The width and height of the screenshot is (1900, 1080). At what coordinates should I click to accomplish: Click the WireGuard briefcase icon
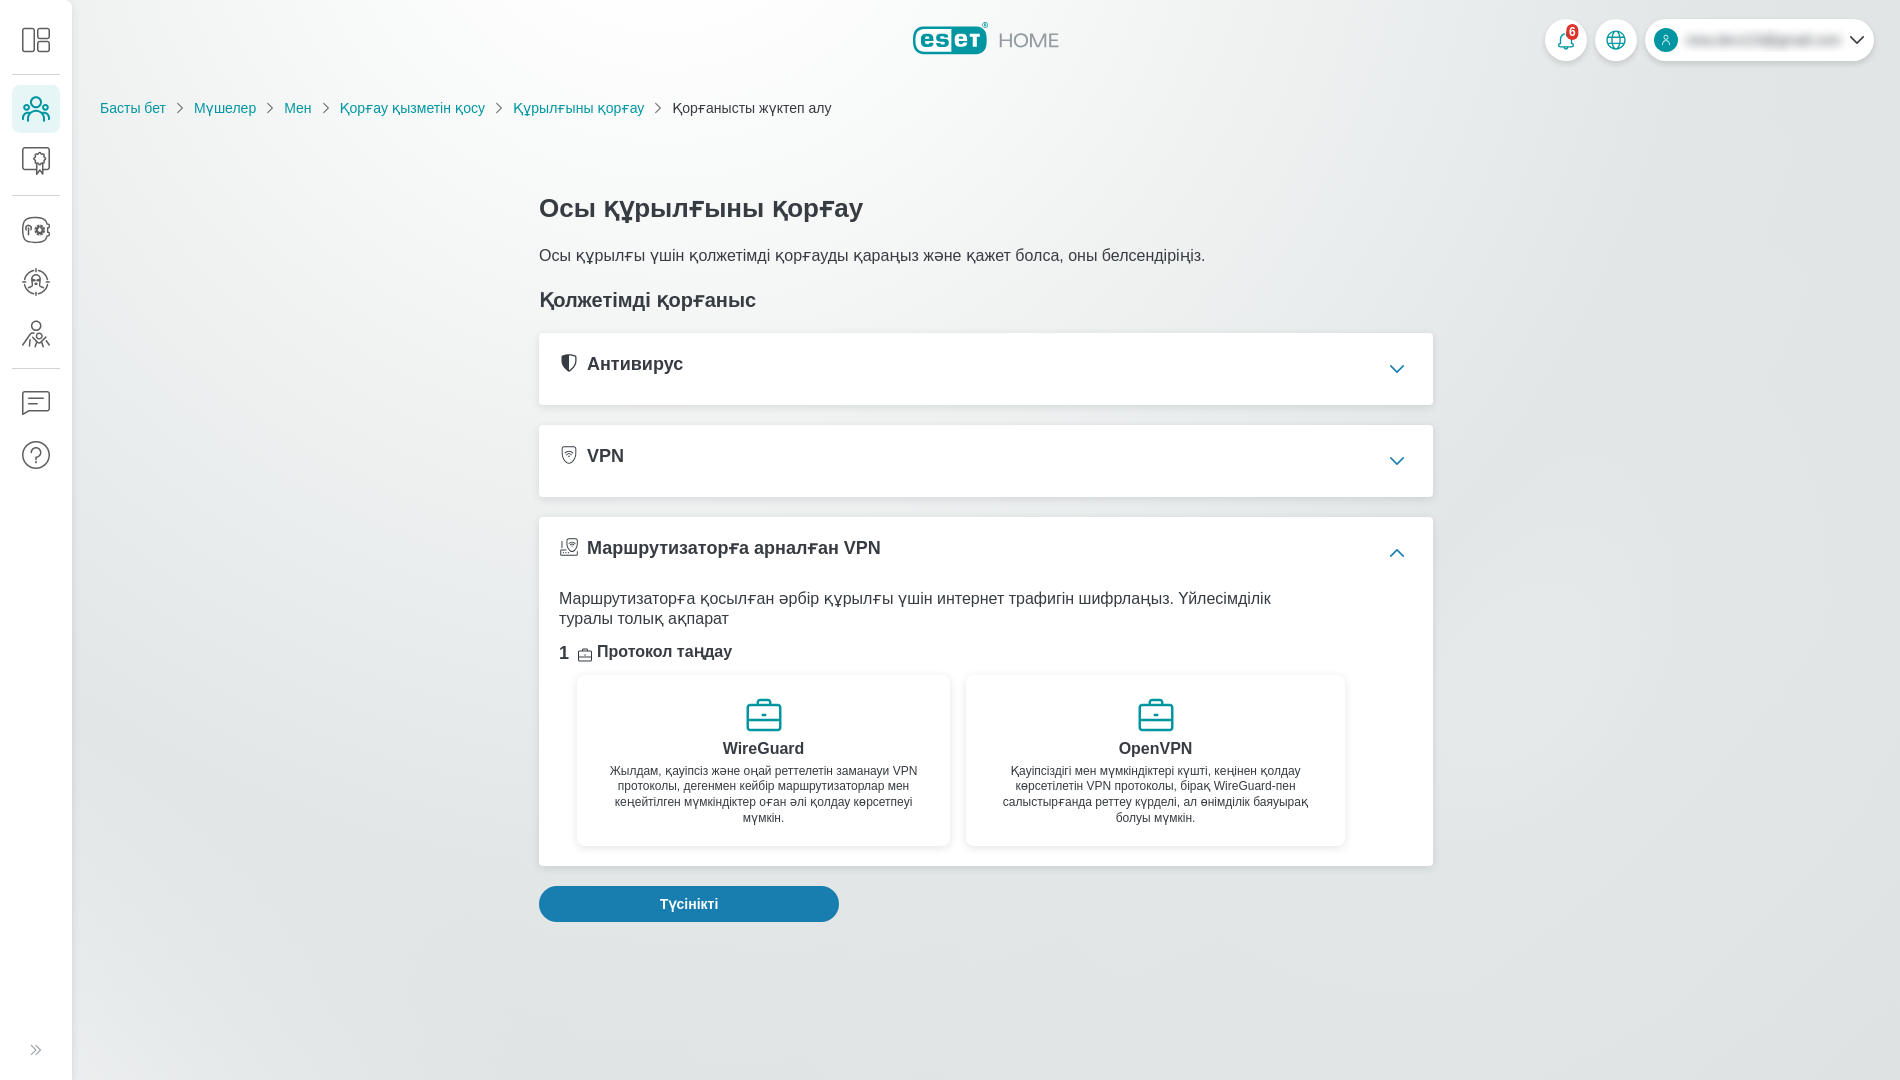(x=764, y=715)
